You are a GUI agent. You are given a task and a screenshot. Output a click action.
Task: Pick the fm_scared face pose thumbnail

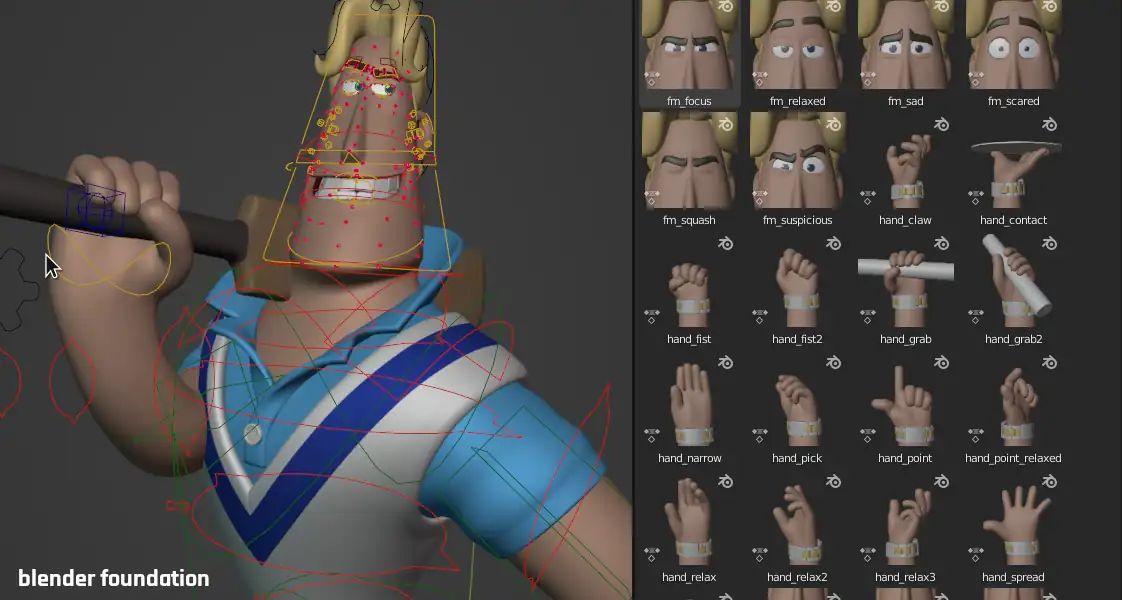point(1013,44)
